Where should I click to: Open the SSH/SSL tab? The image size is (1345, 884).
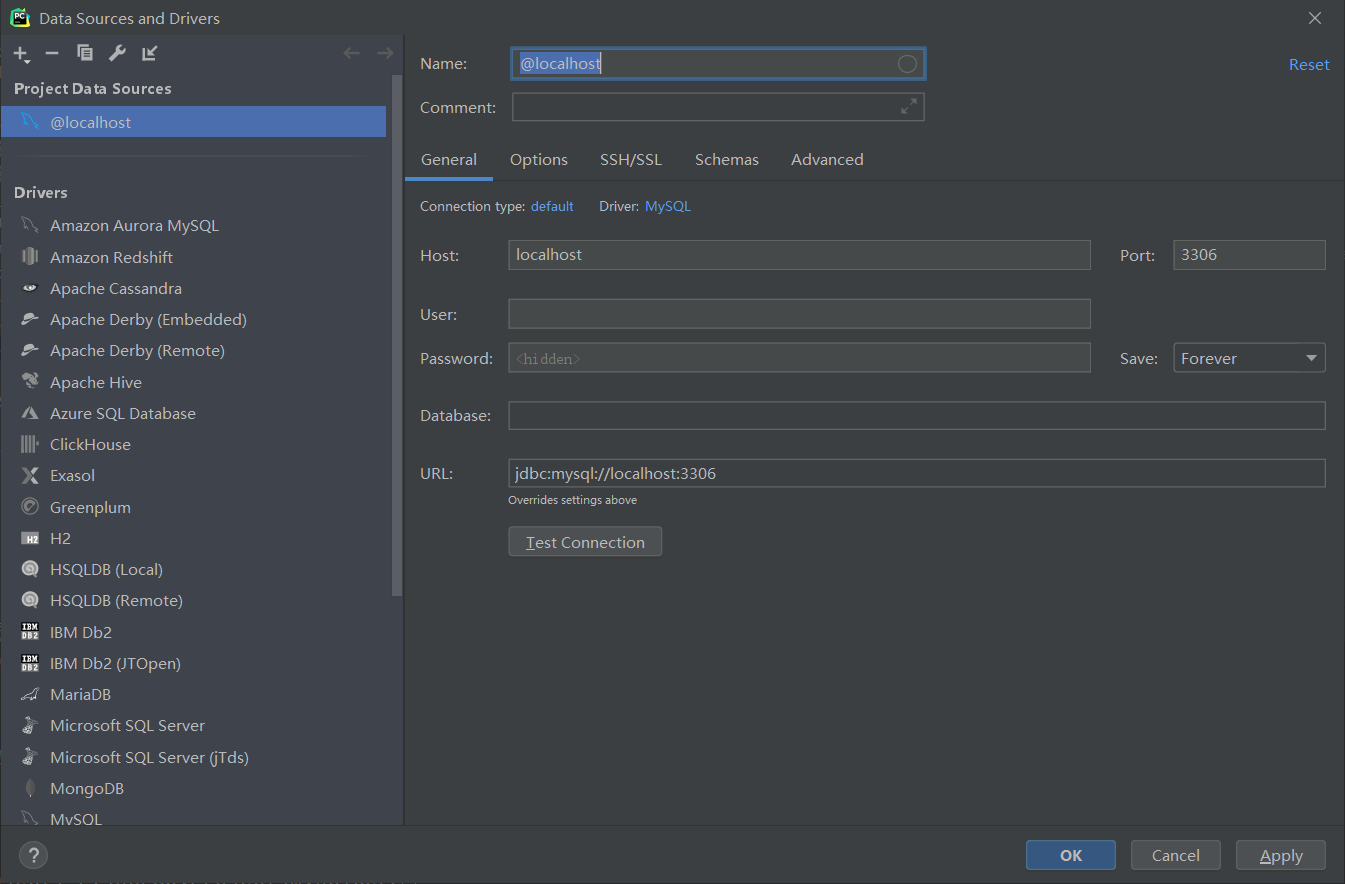pos(631,160)
